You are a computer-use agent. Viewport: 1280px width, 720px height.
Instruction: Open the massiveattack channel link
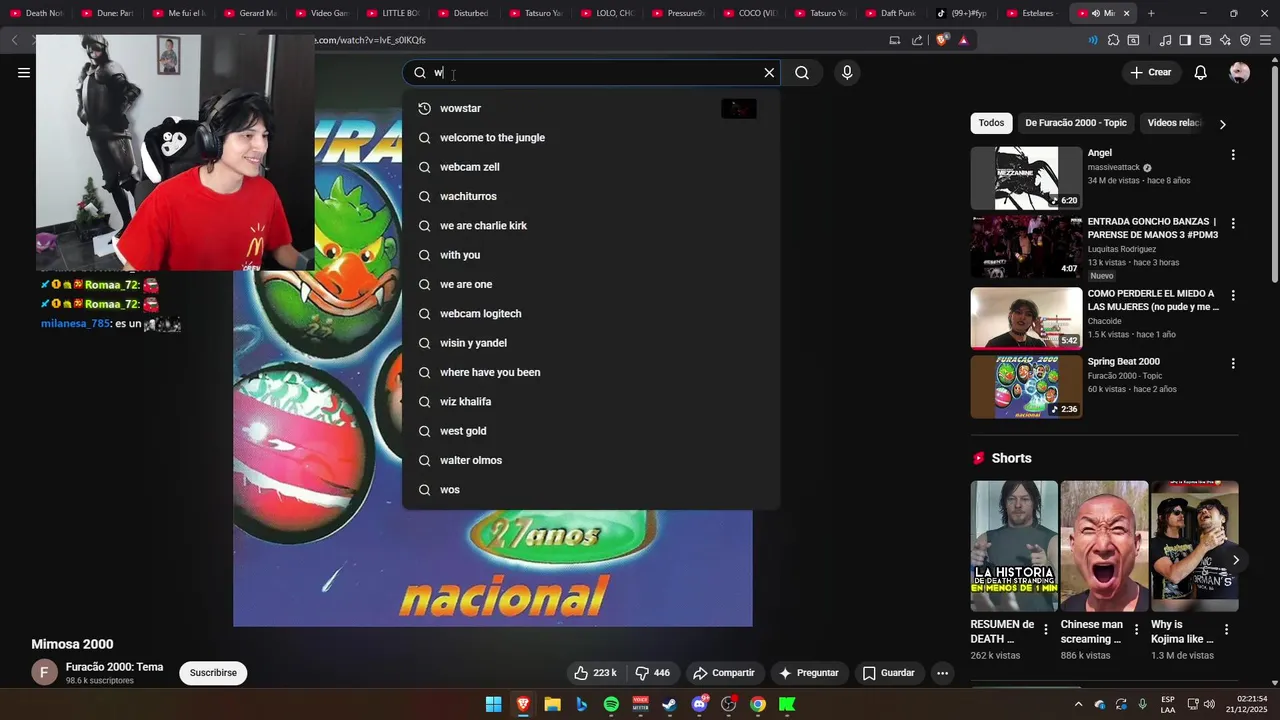(1114, 168)
